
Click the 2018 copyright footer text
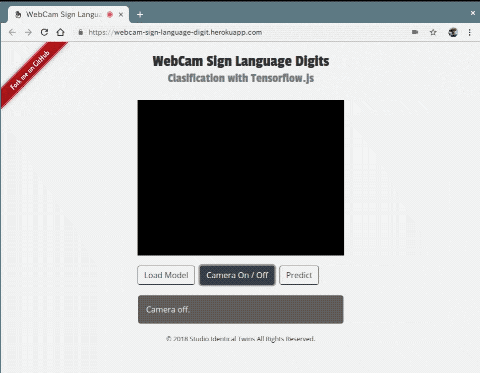pos(240,339)
